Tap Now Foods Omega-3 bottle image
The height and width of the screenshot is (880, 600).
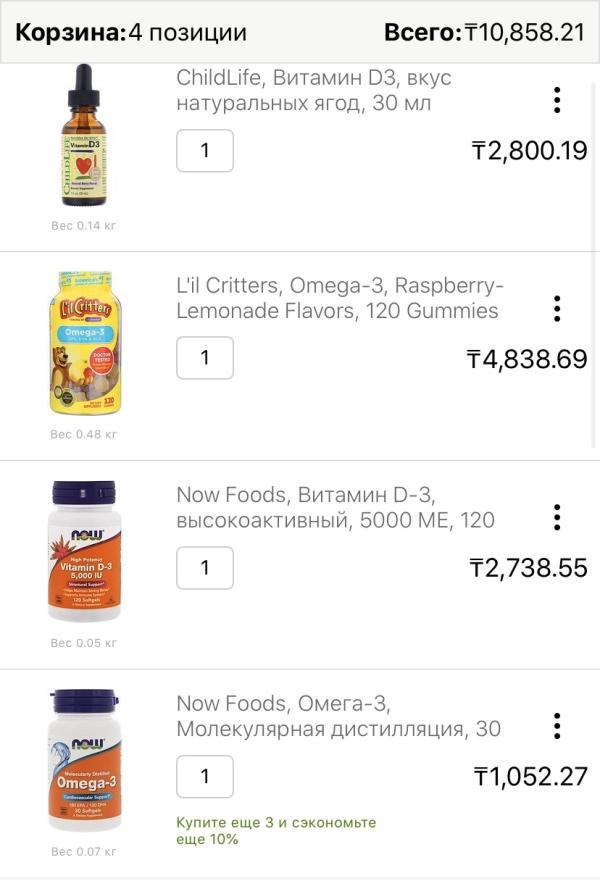click(84, 760)
